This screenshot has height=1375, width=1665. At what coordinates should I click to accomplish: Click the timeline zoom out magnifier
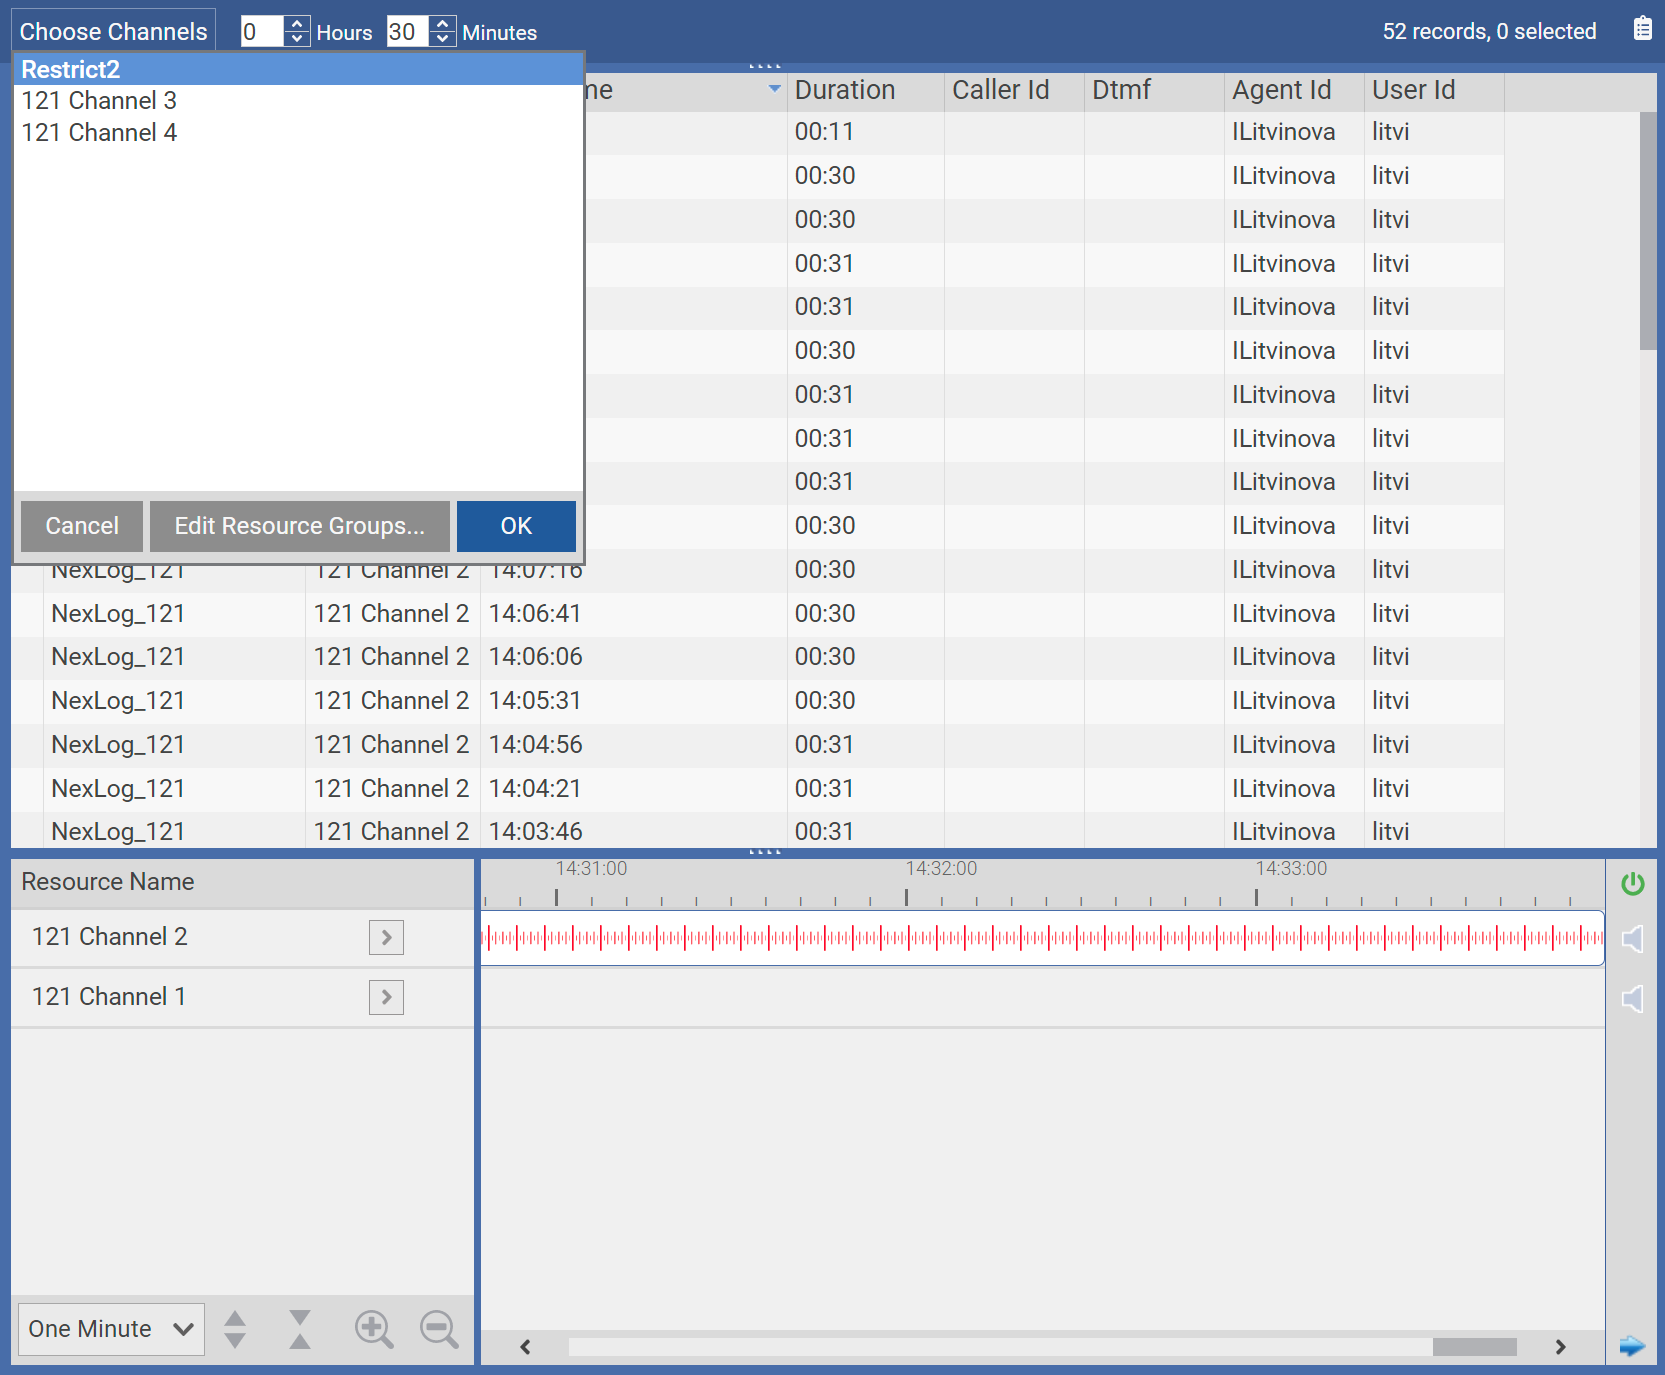pos(439,1329)
